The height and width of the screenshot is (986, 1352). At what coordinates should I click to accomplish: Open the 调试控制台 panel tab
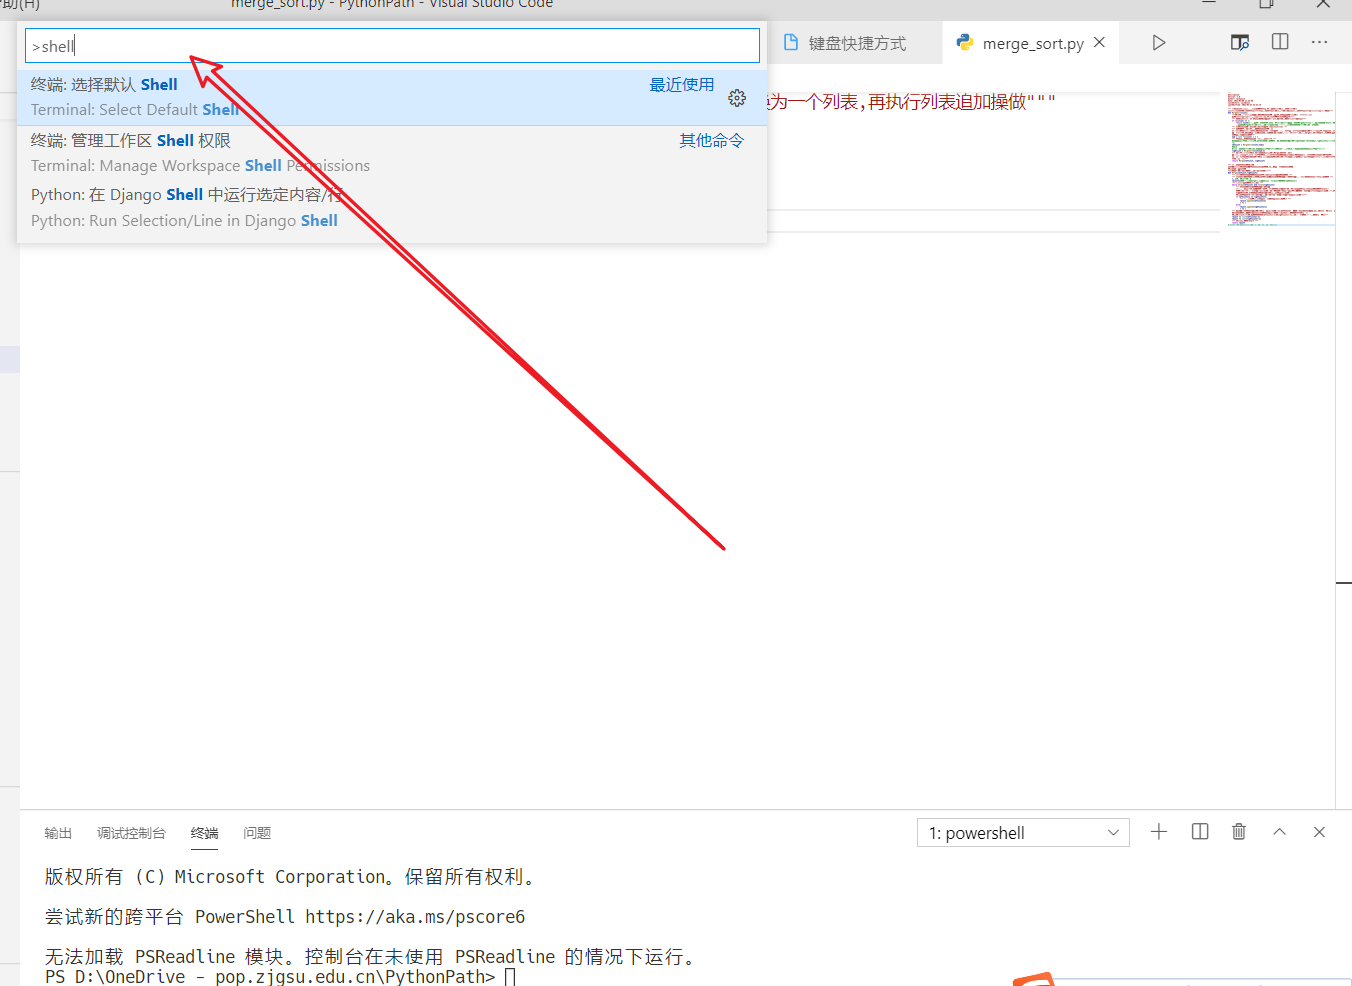coord(131,833)
